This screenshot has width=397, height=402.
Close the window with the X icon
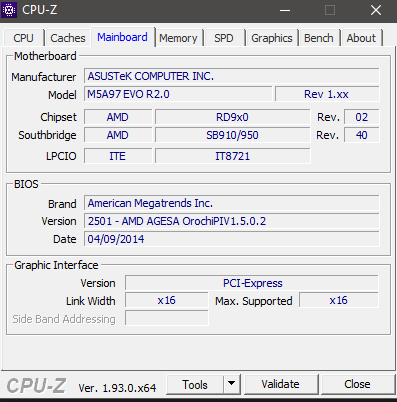376,10
